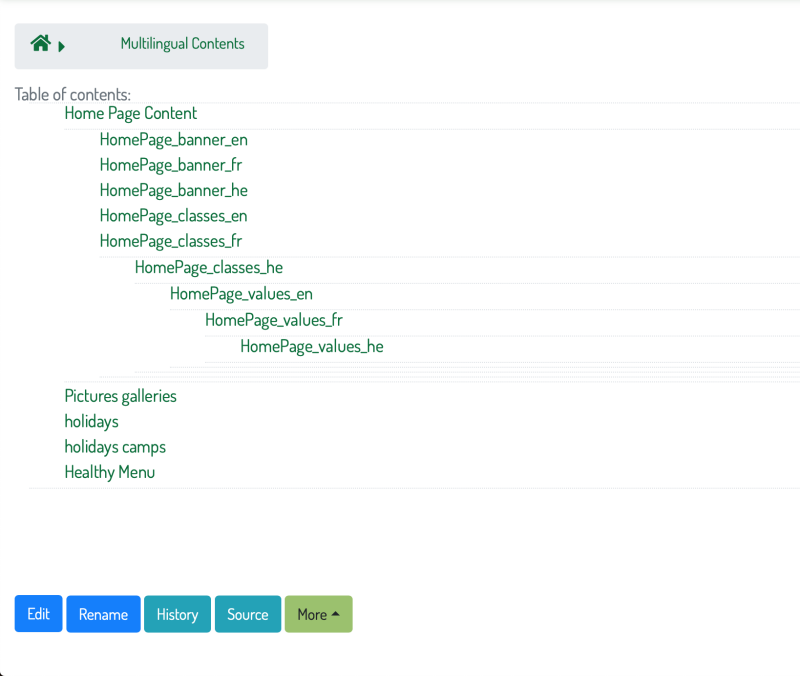
Task: Select HomePage_banner_he link
Action: tap(173, 191)
